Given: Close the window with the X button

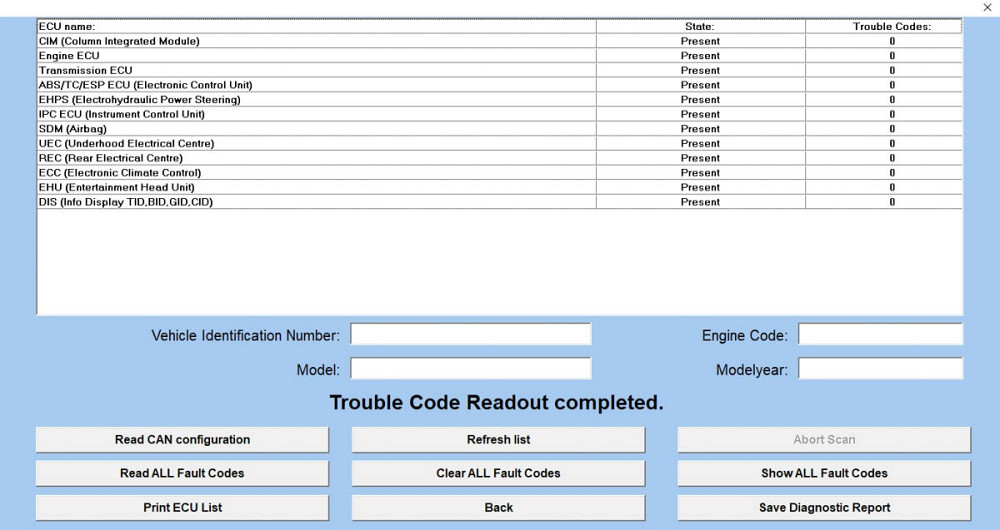Looking at the screenshot, I should tap(987, 8).
